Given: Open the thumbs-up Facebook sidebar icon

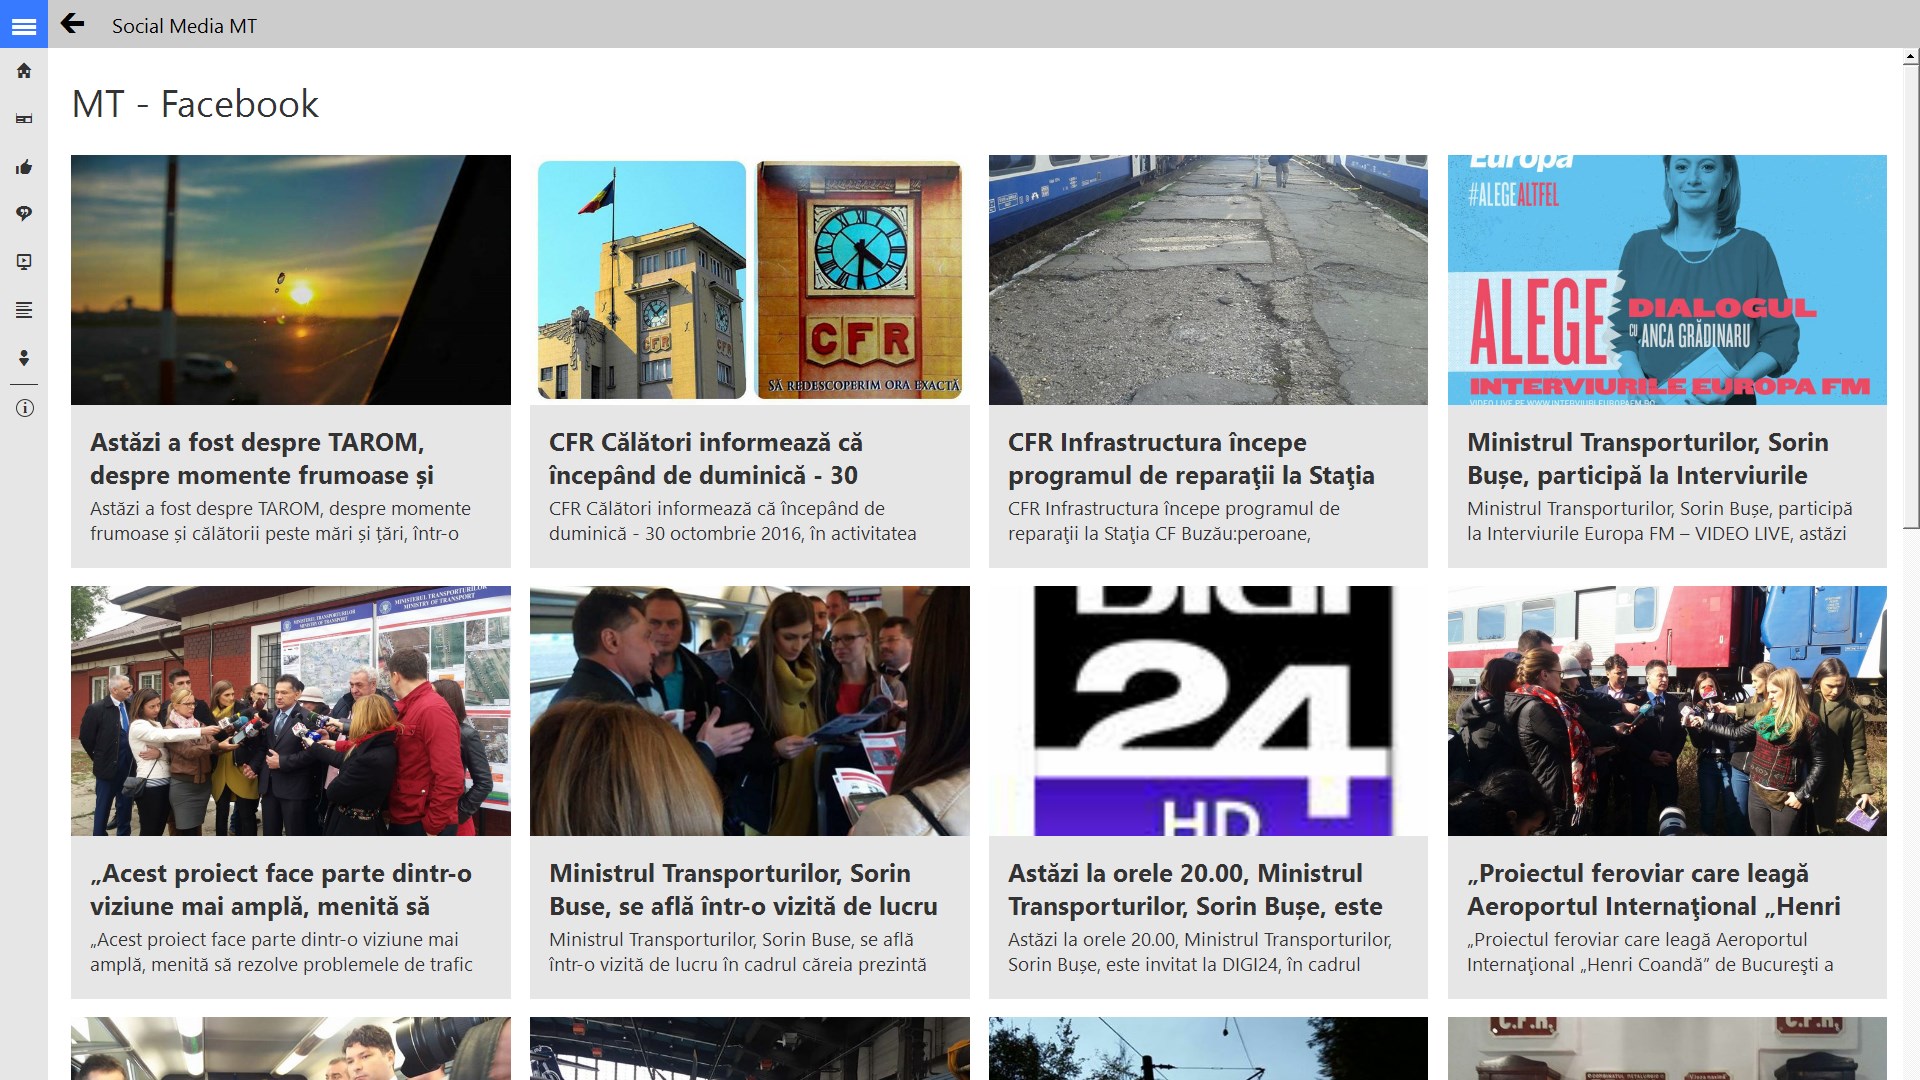Looking at the screenshot, I should 24,167.
